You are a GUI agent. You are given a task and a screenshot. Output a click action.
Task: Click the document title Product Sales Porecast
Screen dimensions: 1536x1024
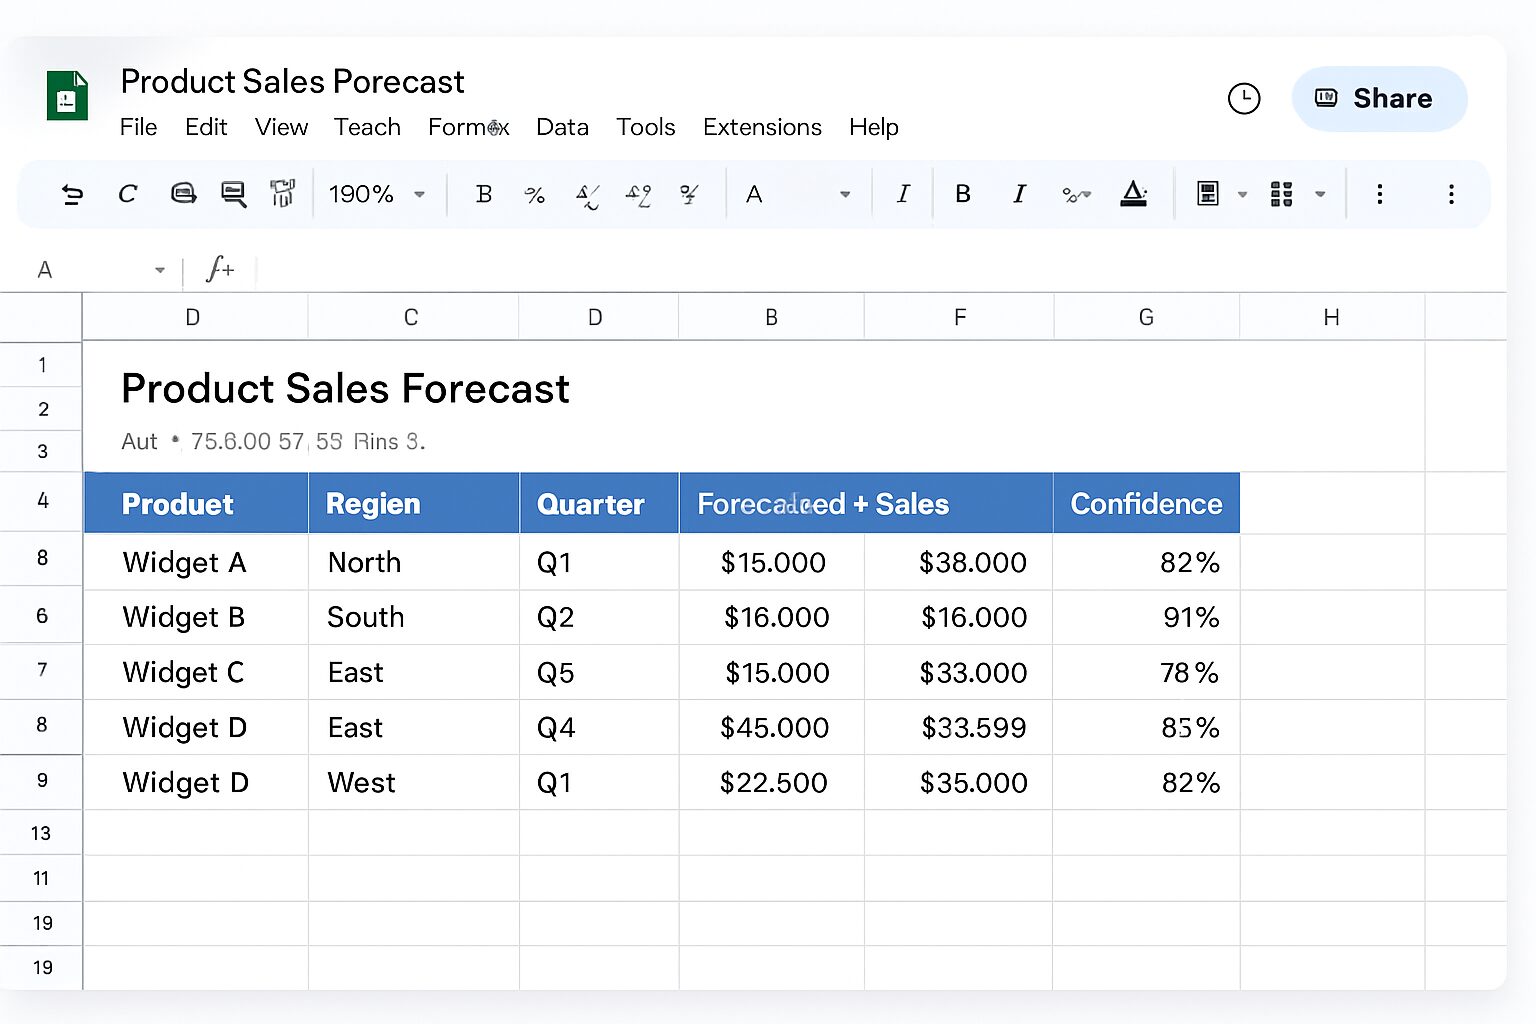tap(292, 81)
